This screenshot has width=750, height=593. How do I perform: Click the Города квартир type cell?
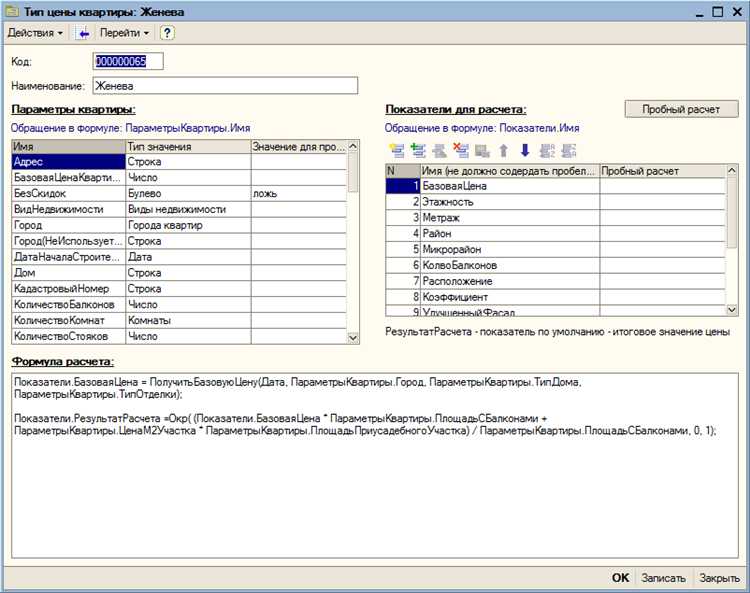[x=188, y=225]
